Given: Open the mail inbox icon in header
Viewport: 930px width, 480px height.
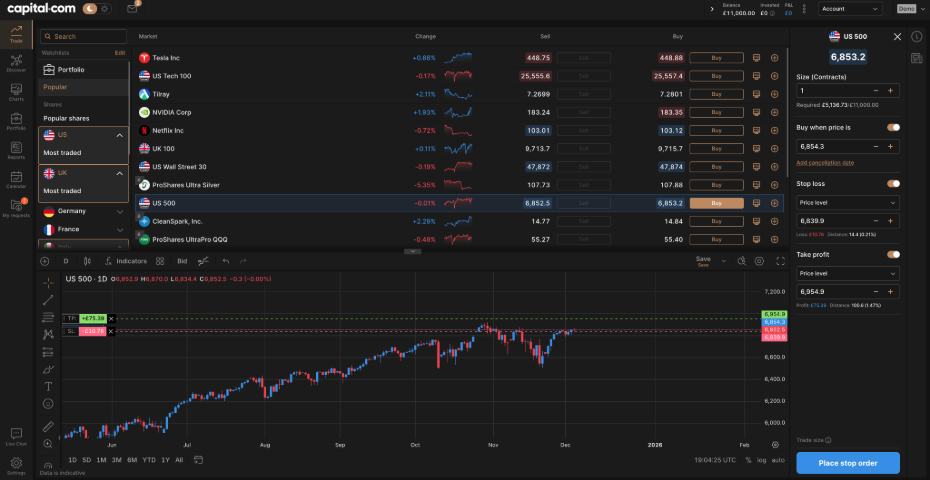Looking at the screenshot, I should tap(132, 9).
